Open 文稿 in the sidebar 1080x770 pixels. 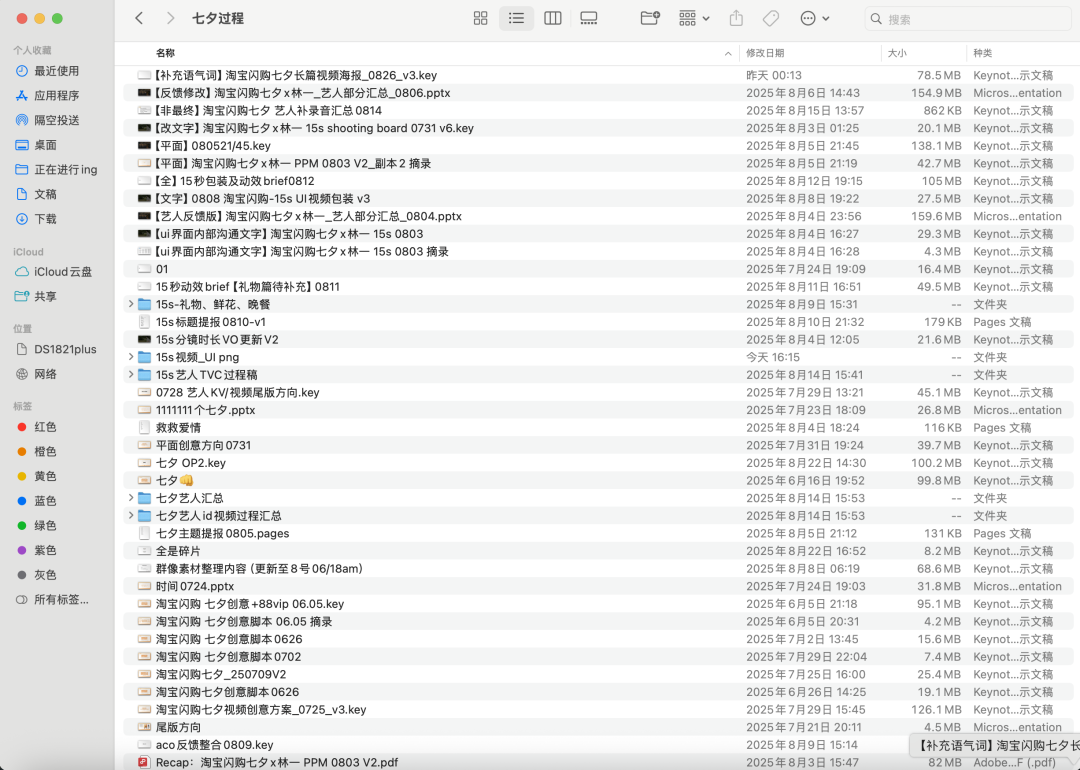[x=45, y=194]
